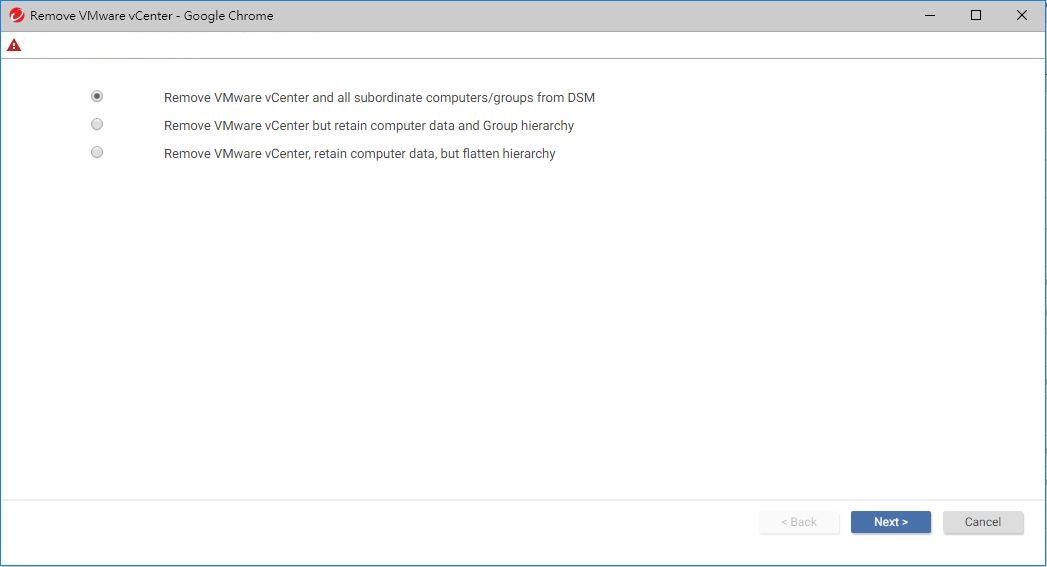
Task: Click the empty title bar space before Minimize
Action: (600, 16)
